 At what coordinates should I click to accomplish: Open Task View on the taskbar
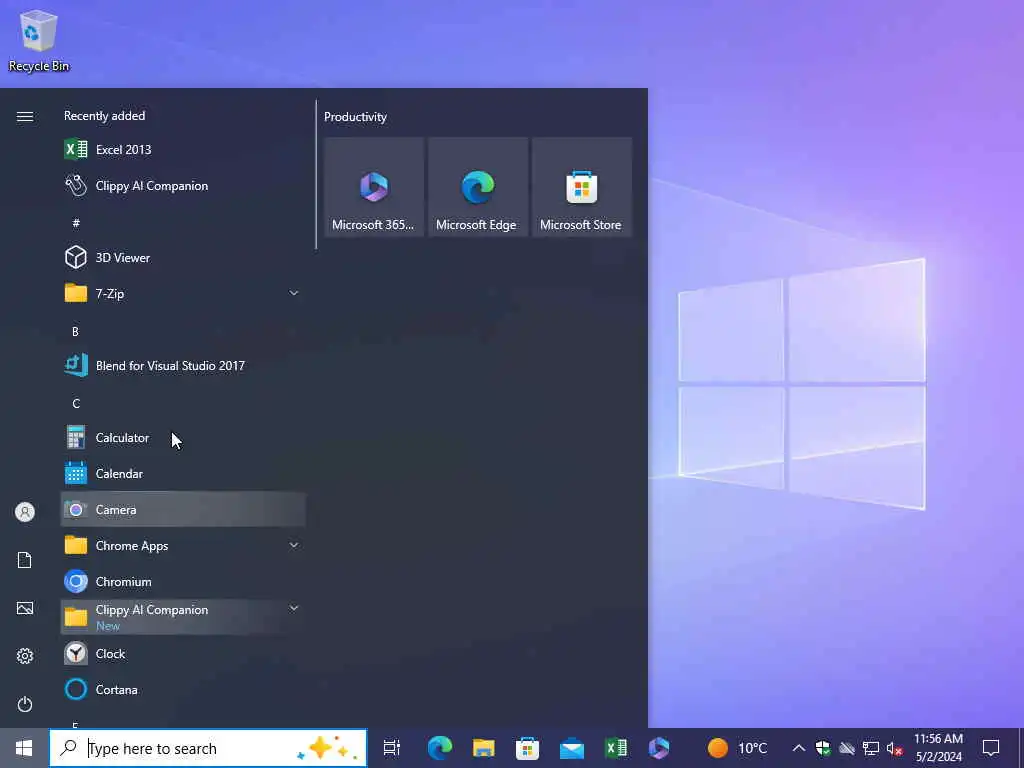(392, 748)
